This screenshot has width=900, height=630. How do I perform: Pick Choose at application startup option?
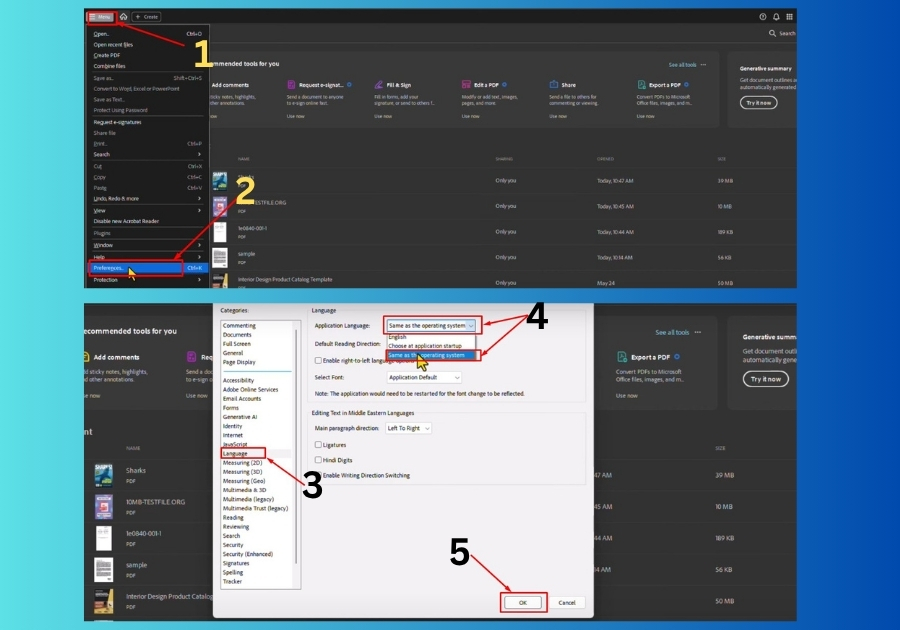(x=425, y=346)
